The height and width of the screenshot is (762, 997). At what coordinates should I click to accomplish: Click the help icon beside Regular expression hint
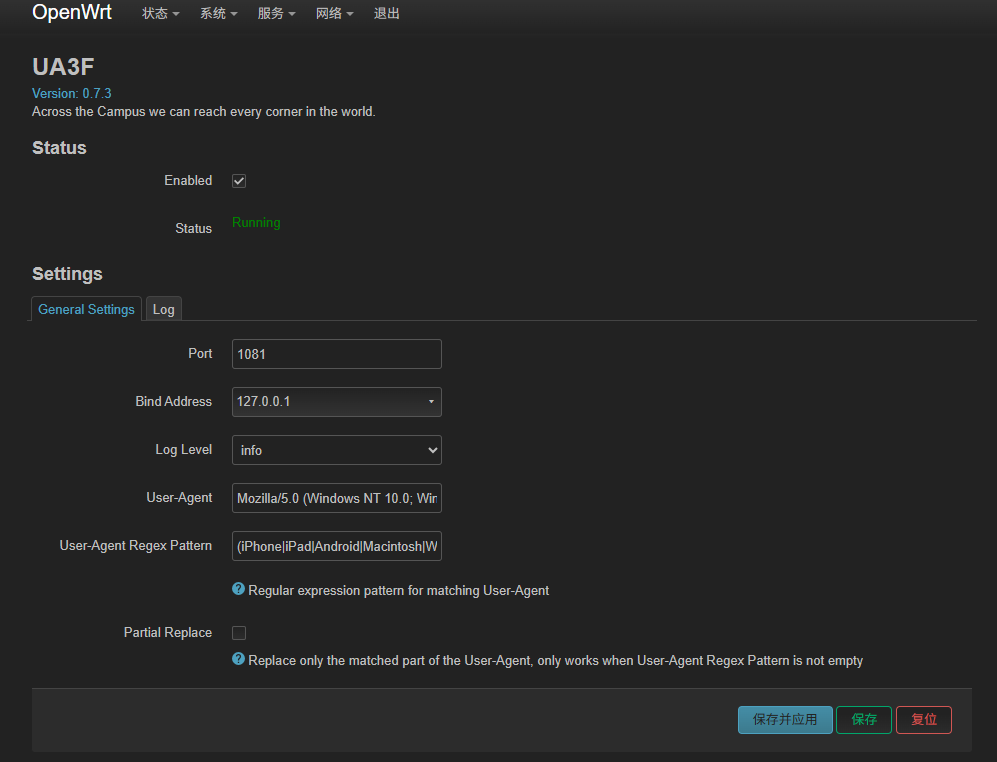[x=238, y=590]
